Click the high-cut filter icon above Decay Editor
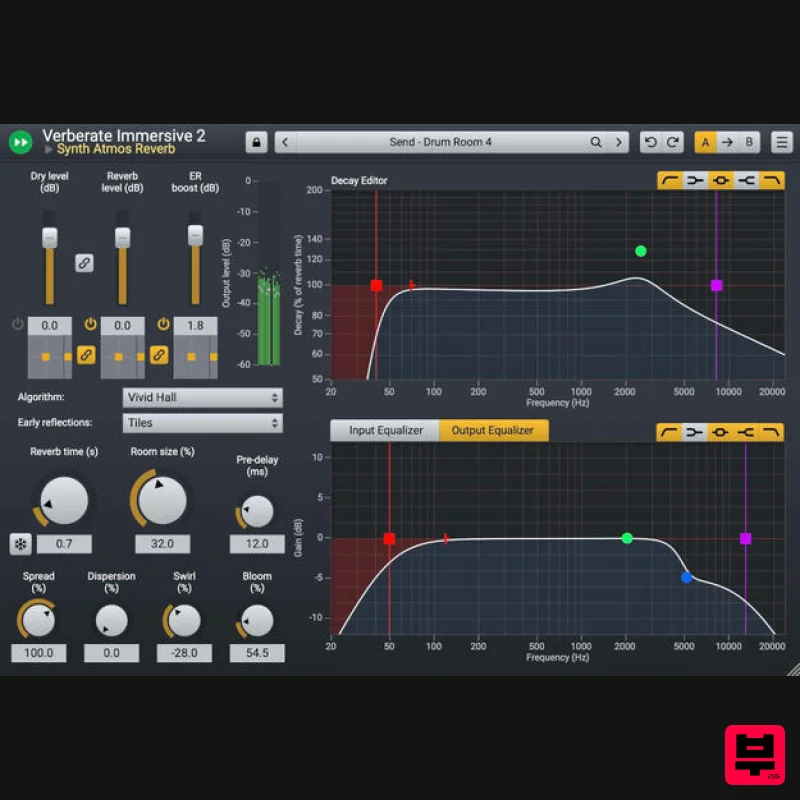800x800 pixels. [772, 180]
